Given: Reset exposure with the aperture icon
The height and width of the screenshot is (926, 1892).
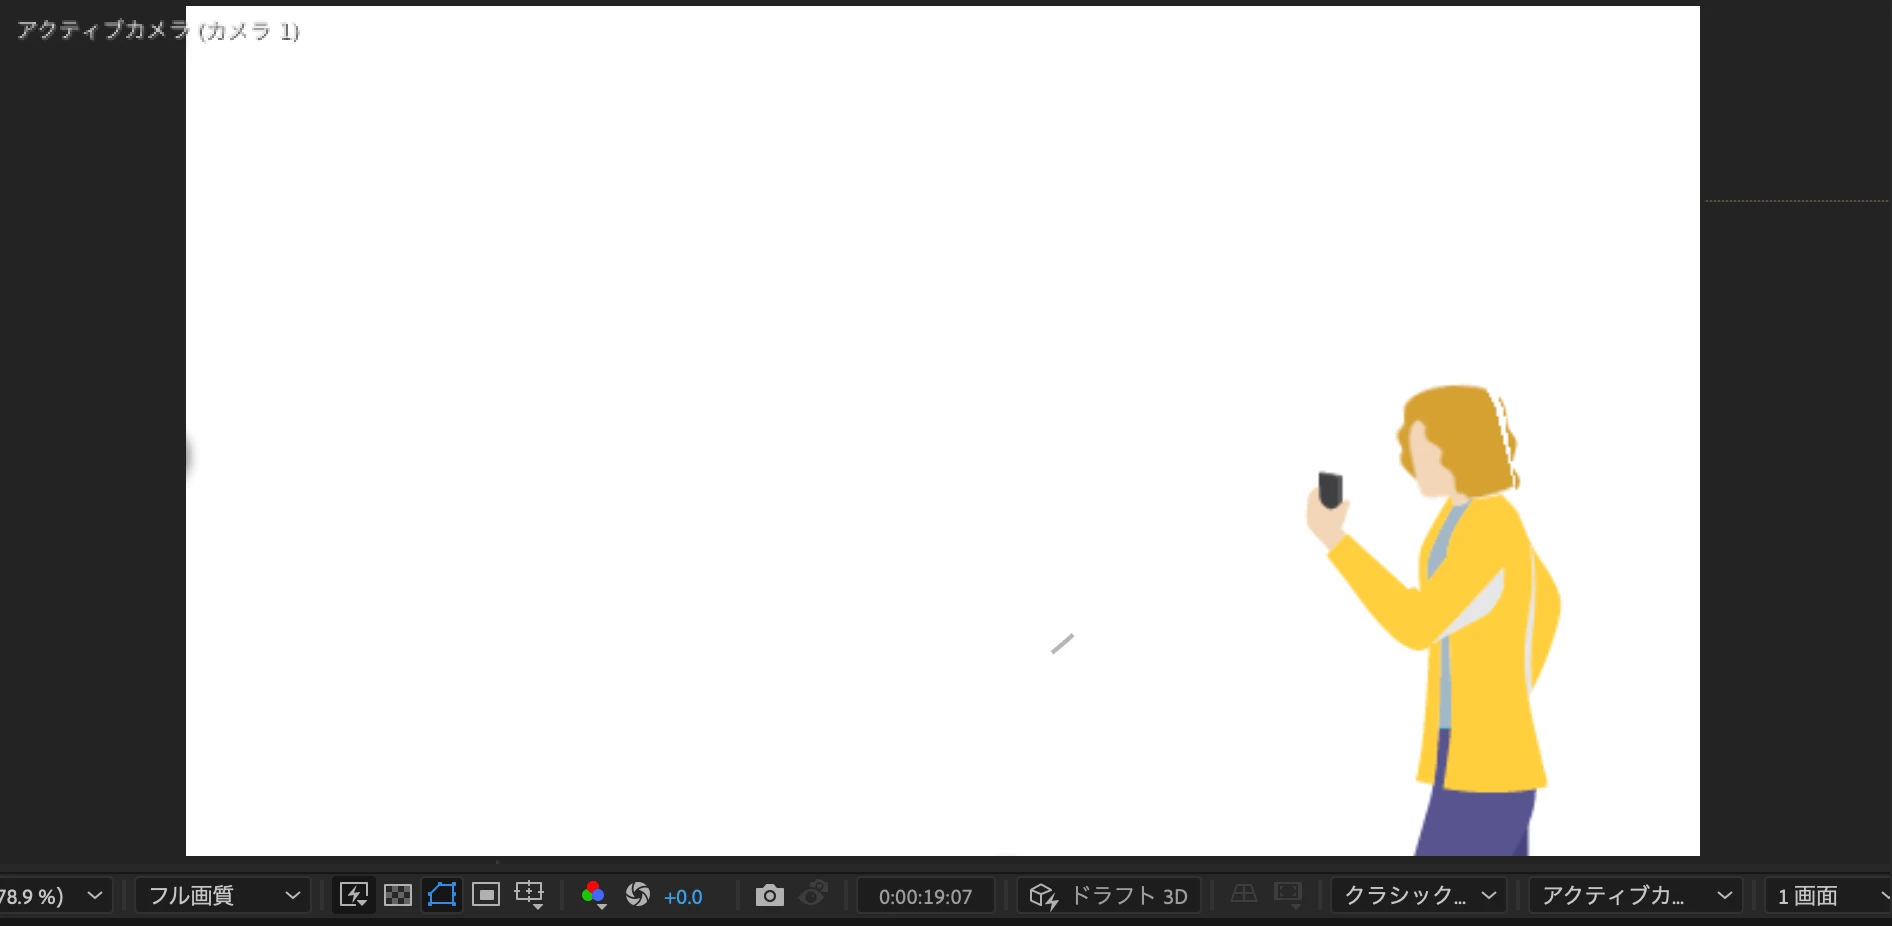Looking at the screenshot, I should pos(638,895).
